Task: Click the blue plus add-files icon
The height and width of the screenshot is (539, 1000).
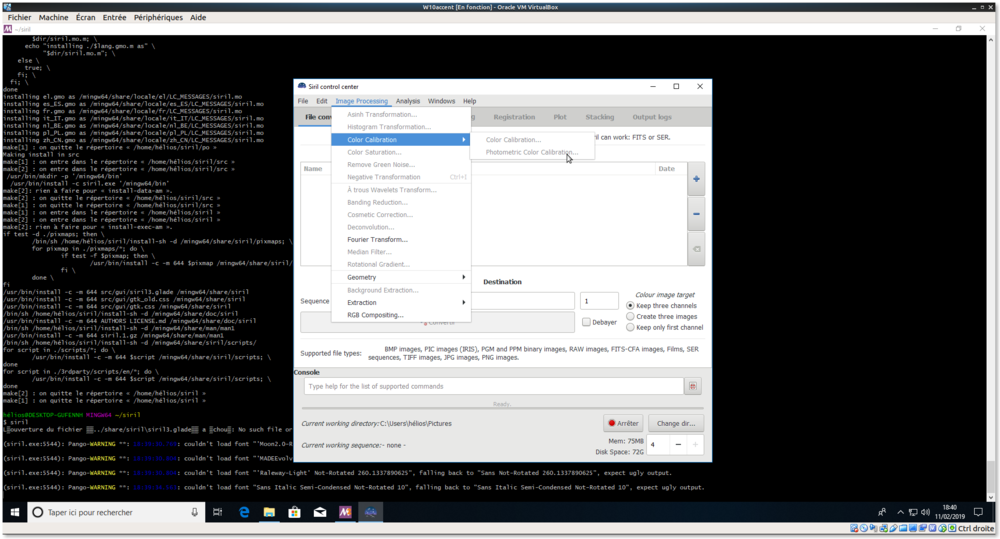Action: 696,179
